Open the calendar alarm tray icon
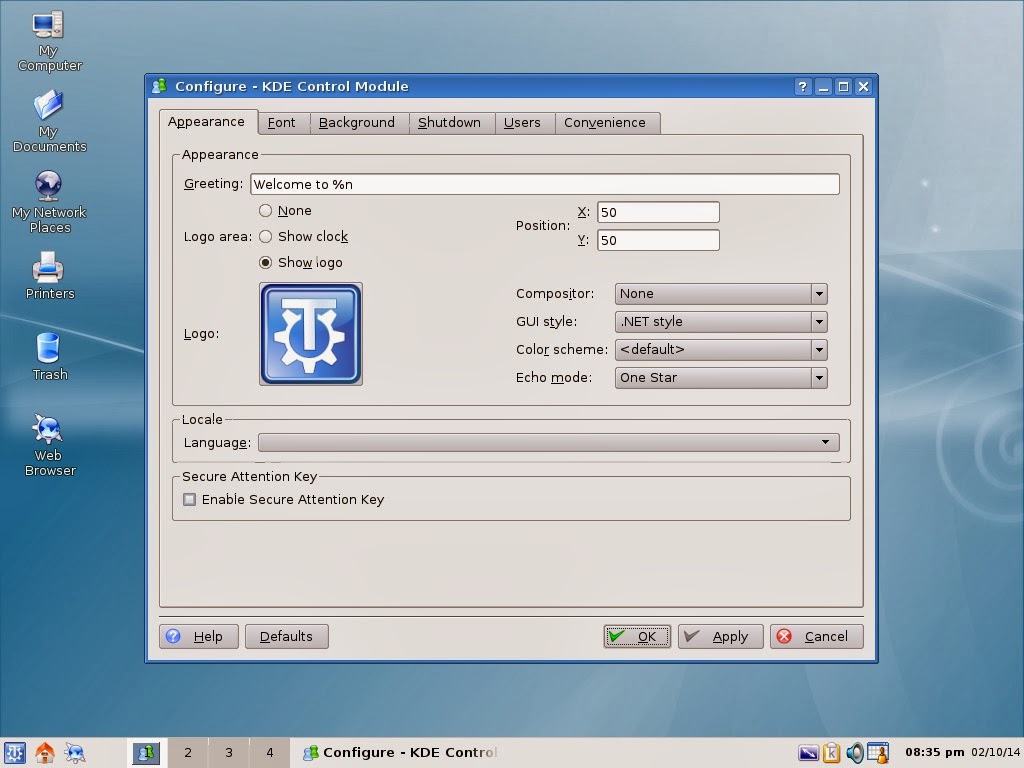Screen dimensions: 1024x768 [x=878, y=752]
